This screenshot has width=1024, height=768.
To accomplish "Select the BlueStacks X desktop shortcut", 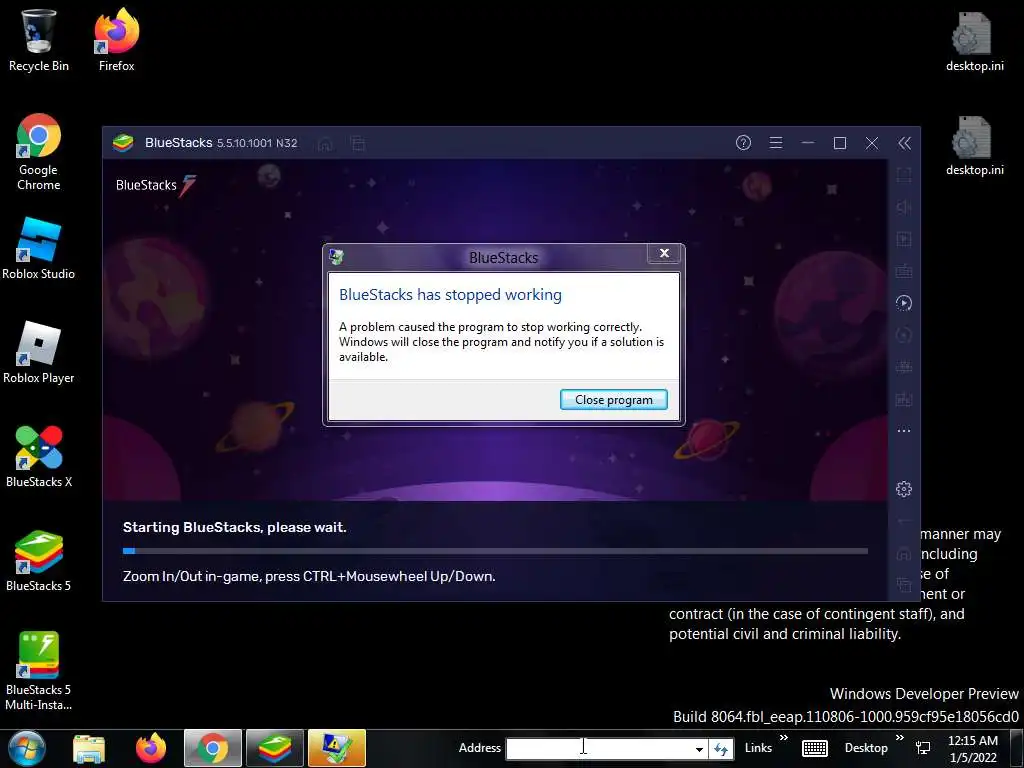I will [39, 456].
